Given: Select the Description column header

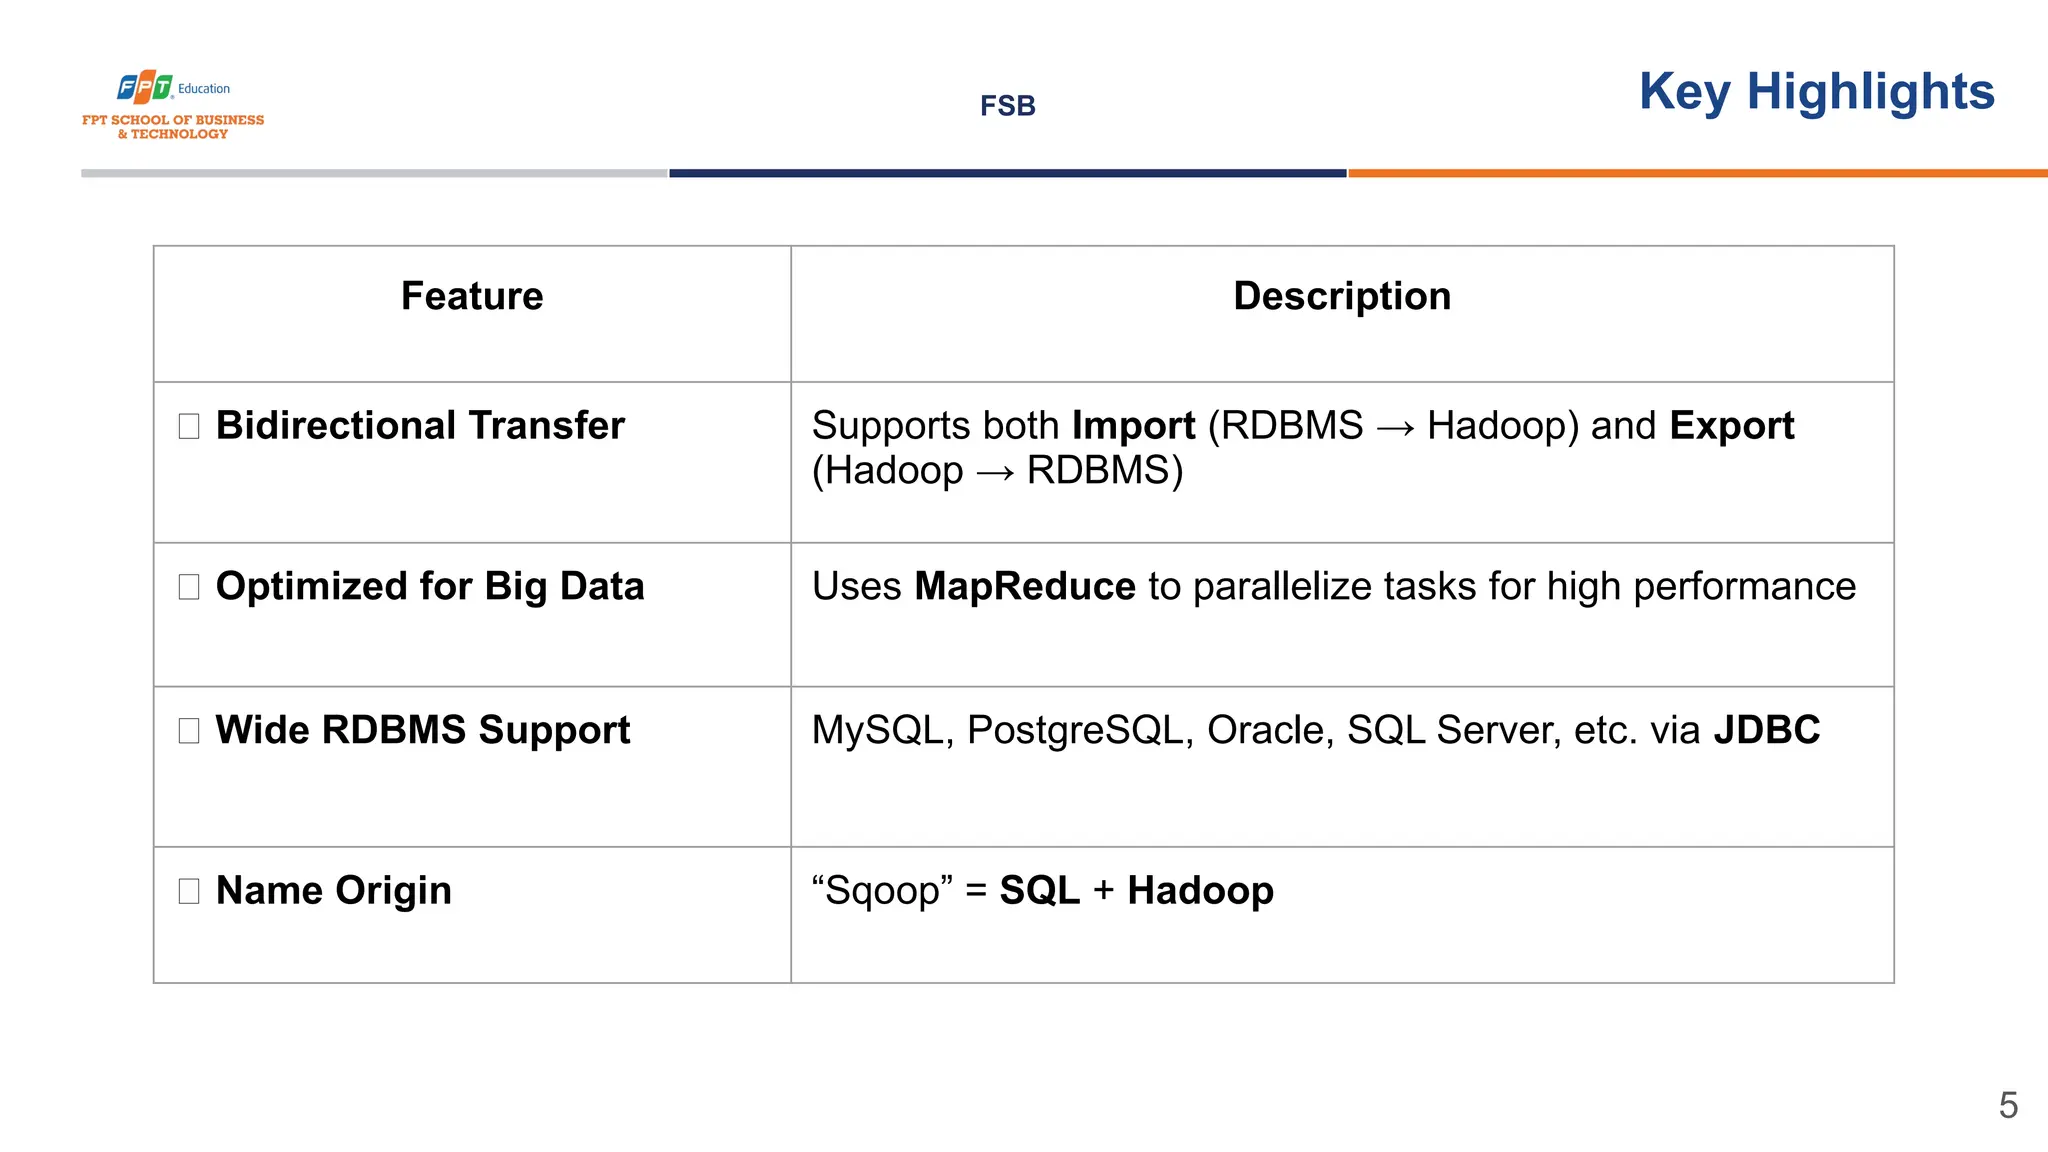Looking at the screenshot, I should click(1341, 296).
